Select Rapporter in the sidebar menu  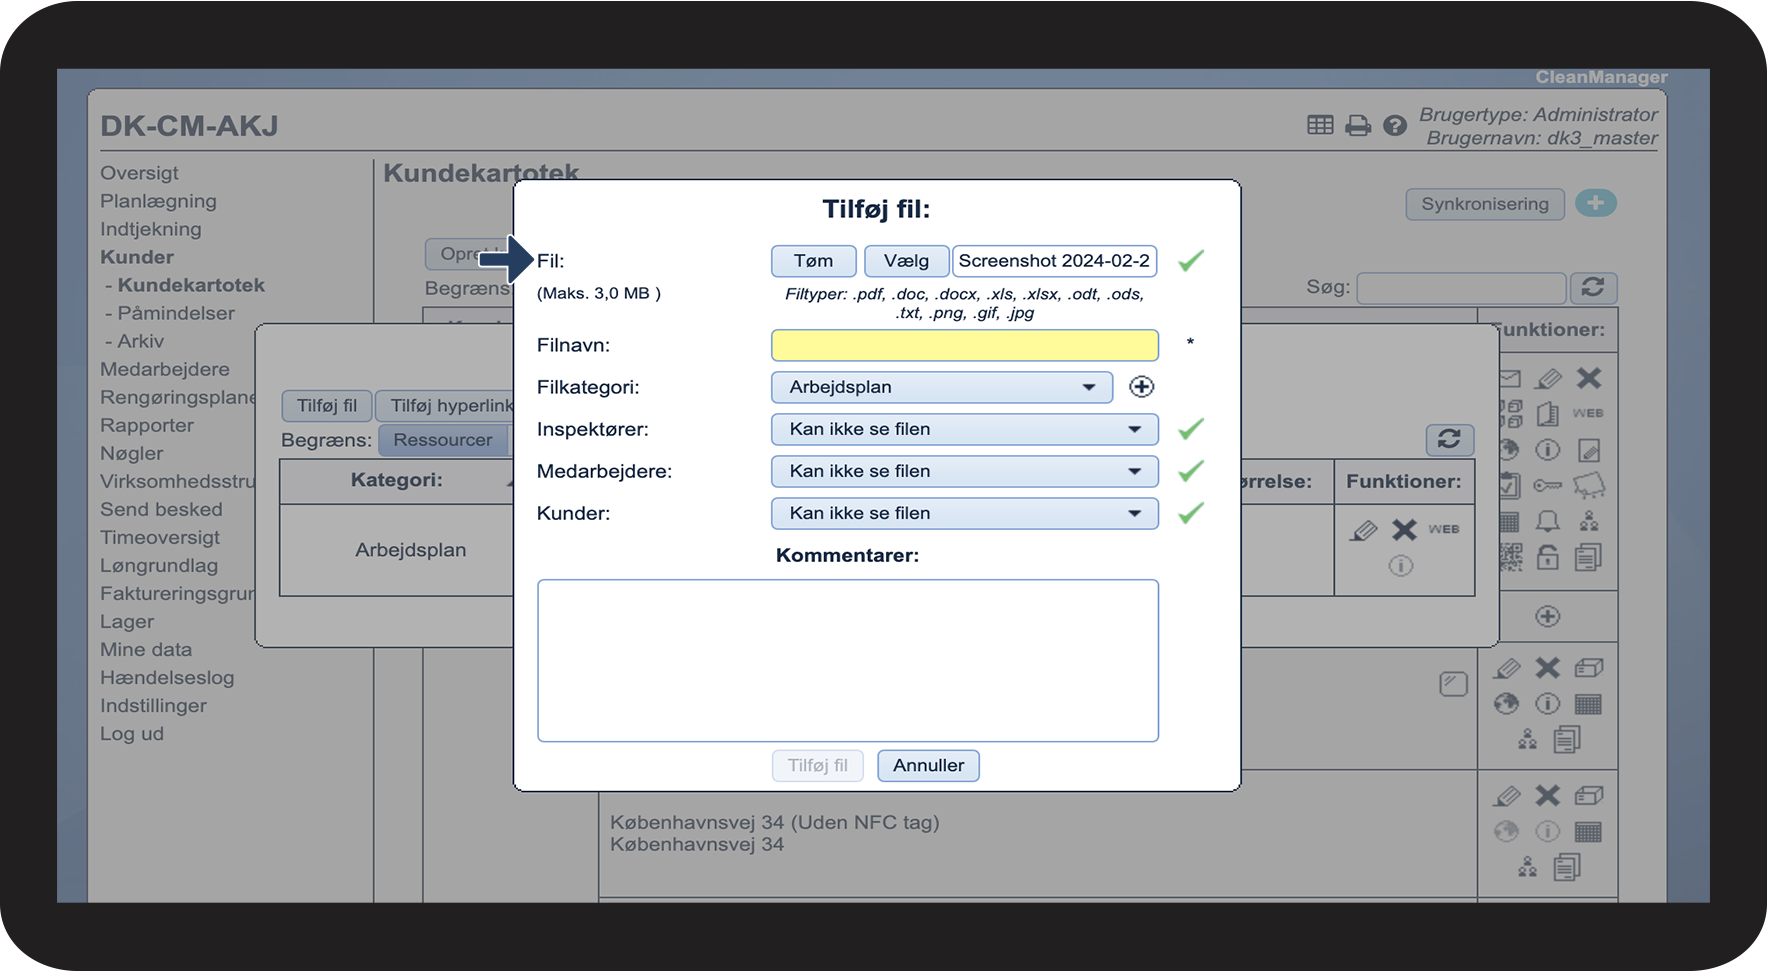(147, 425)
